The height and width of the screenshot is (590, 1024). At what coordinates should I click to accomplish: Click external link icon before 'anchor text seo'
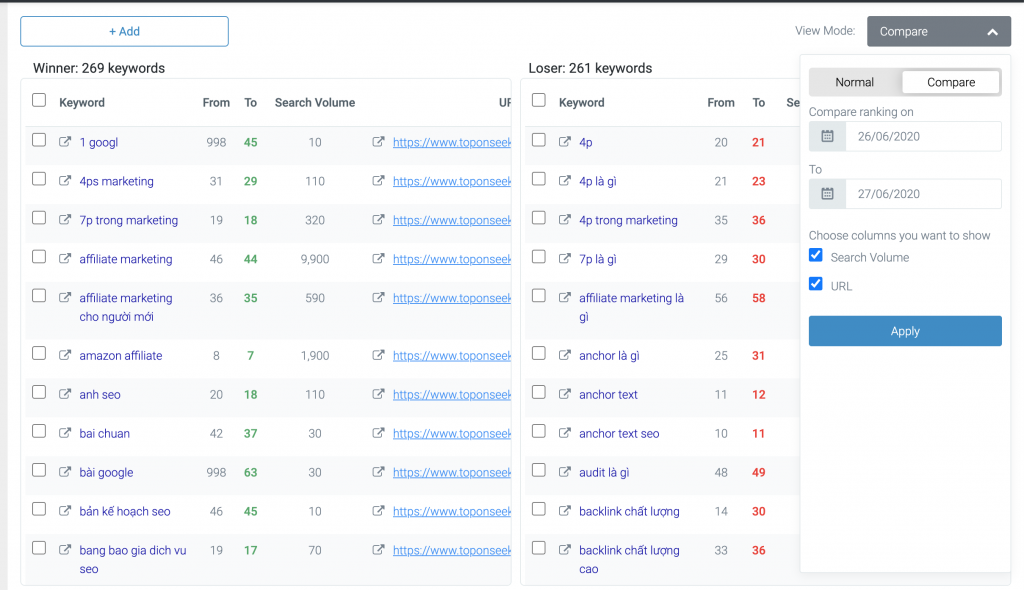(565, 433)
